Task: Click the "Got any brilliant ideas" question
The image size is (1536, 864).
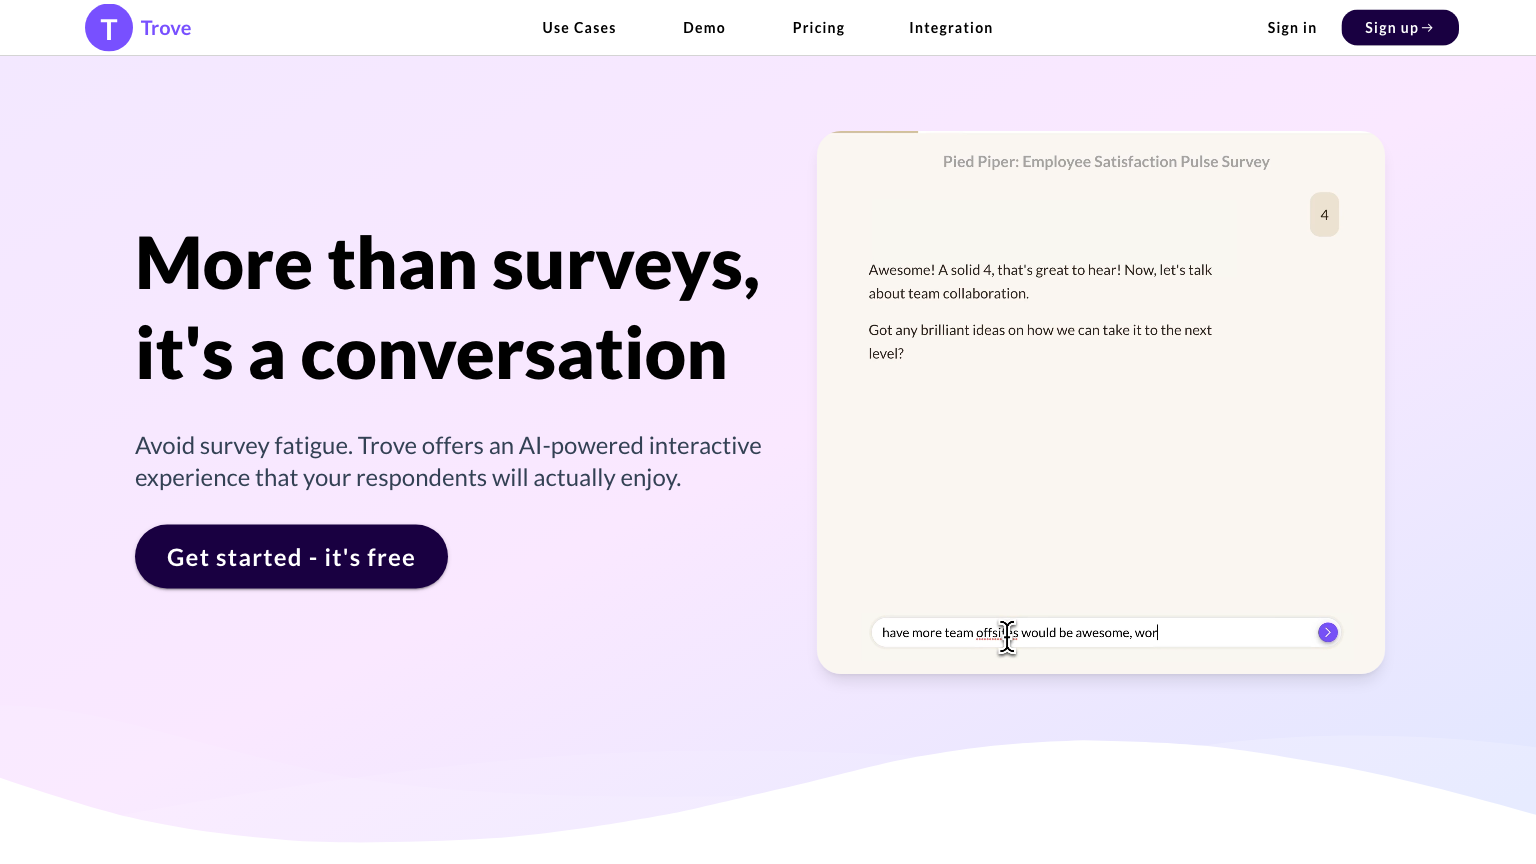Action: coord(1040,341)
